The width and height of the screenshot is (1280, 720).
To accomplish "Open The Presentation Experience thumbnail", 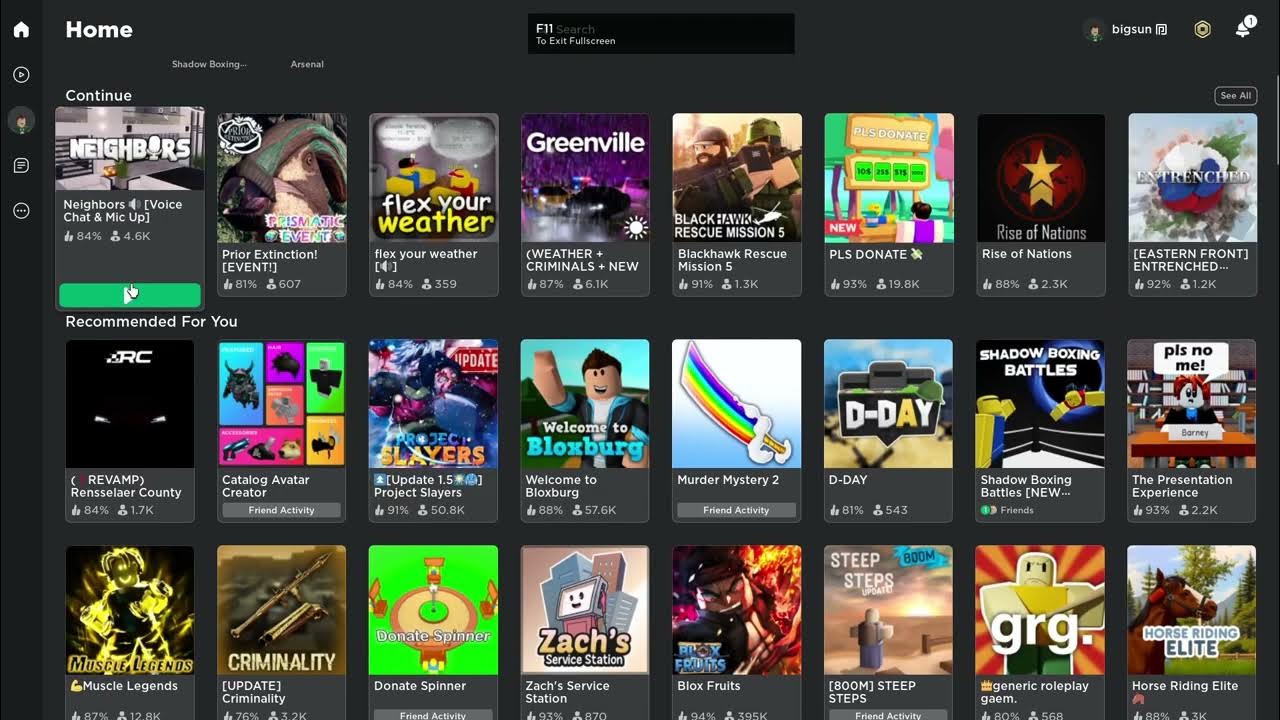I will coord(1192,404).
